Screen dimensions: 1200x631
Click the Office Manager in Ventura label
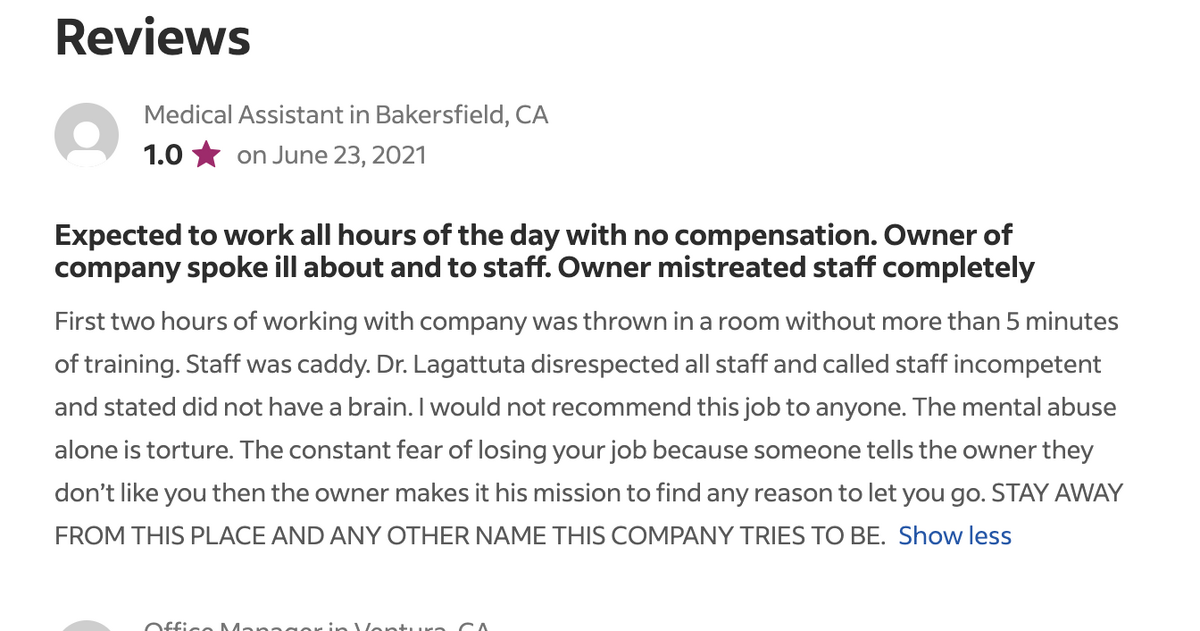pos(317,626)
